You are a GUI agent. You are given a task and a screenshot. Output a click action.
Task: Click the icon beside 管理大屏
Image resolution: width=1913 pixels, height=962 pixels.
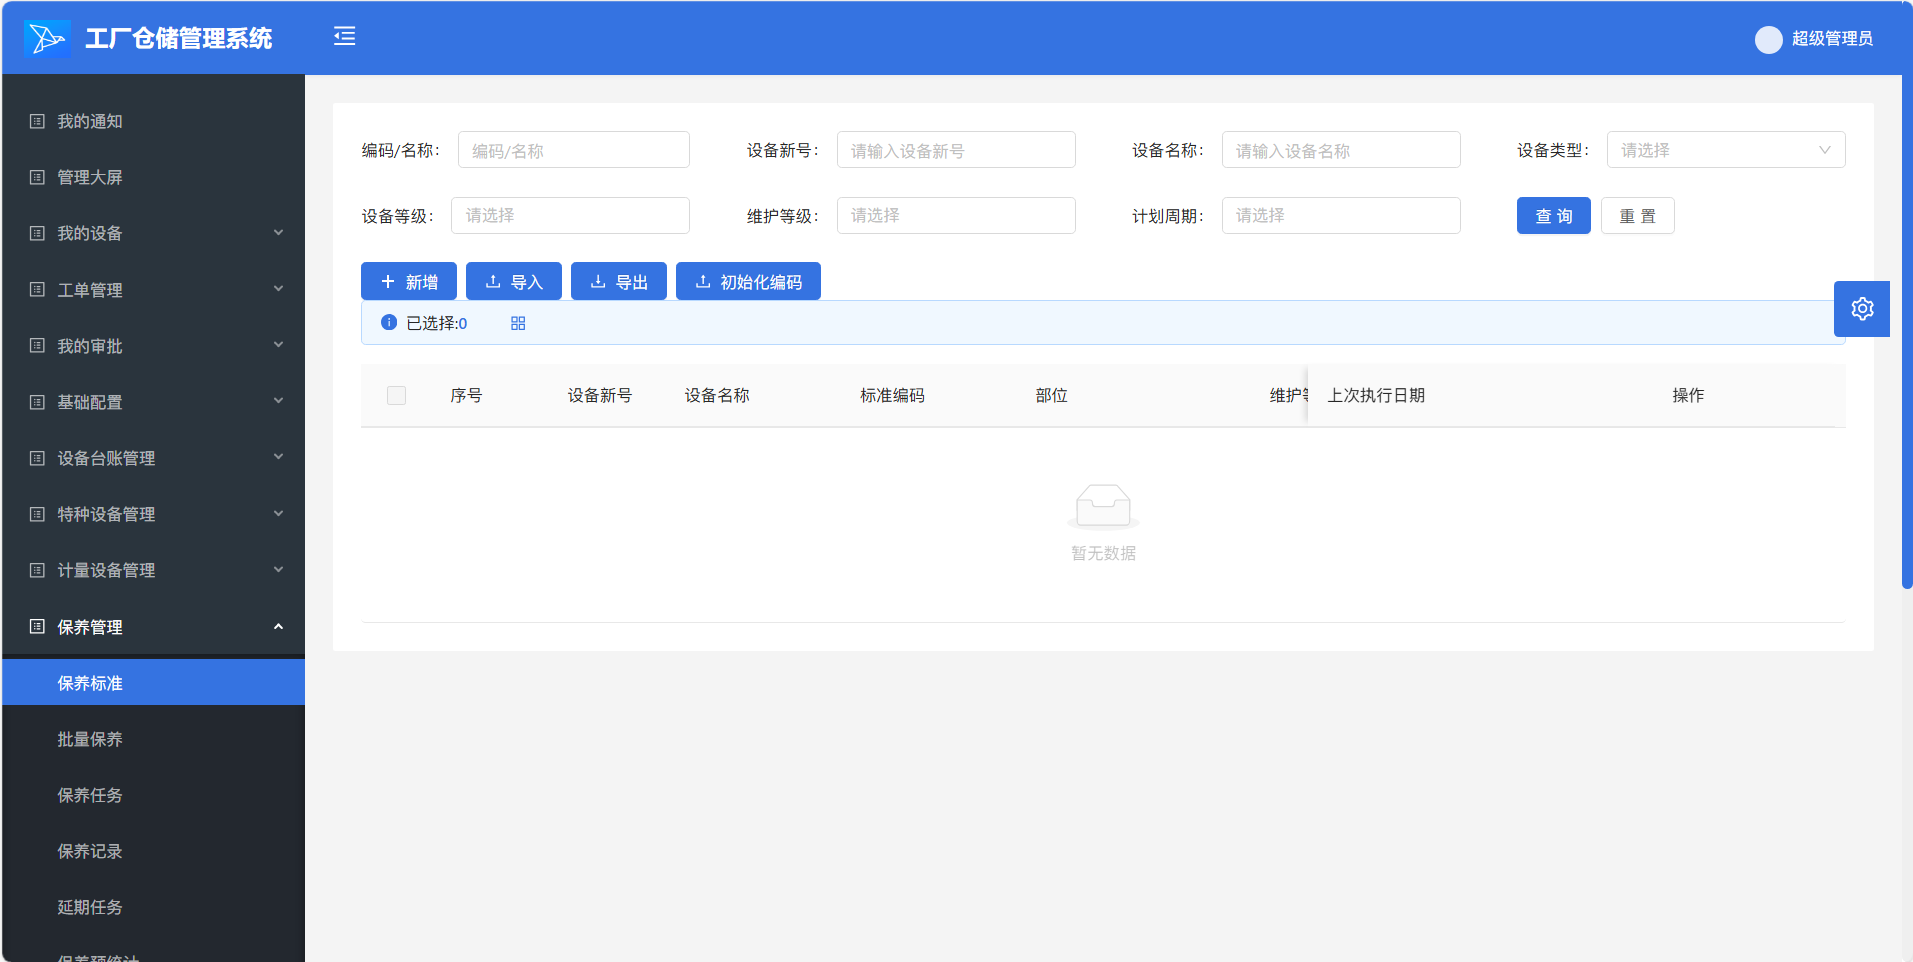pos(37,177)
